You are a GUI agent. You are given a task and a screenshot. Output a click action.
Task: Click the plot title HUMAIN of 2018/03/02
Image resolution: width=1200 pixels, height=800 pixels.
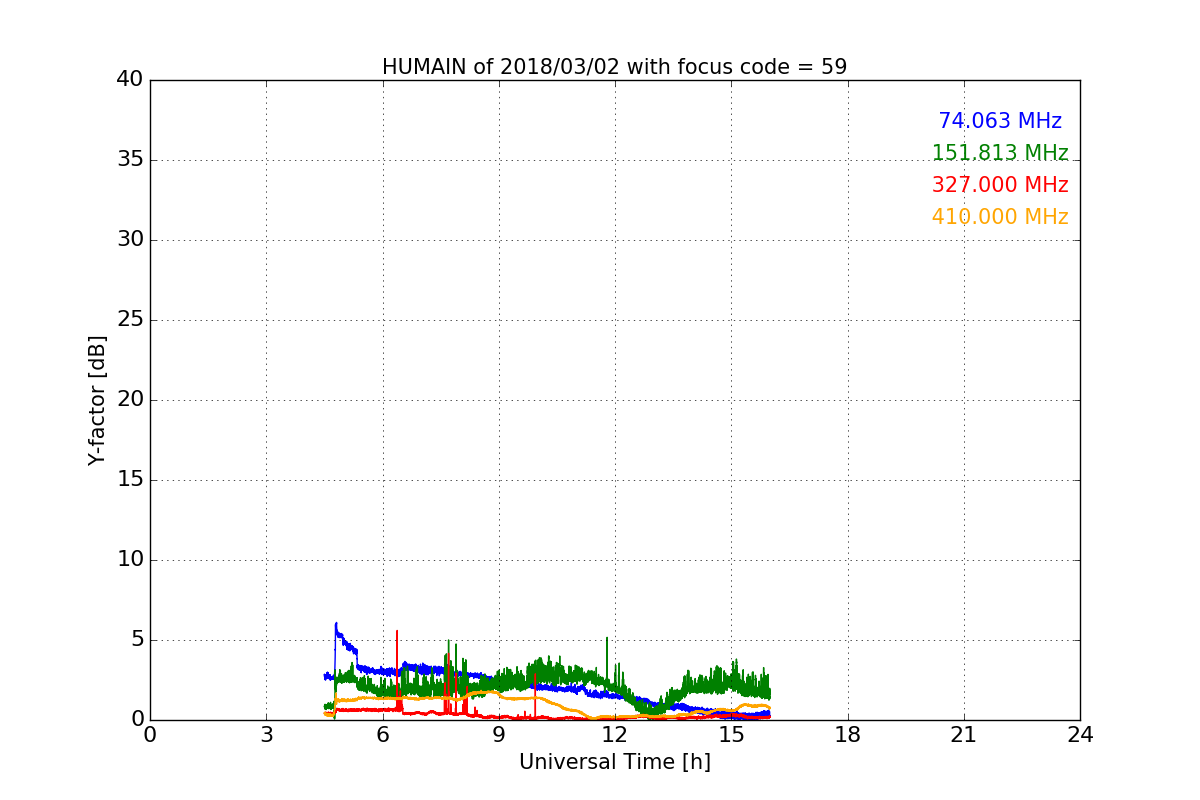pos(614,67)
